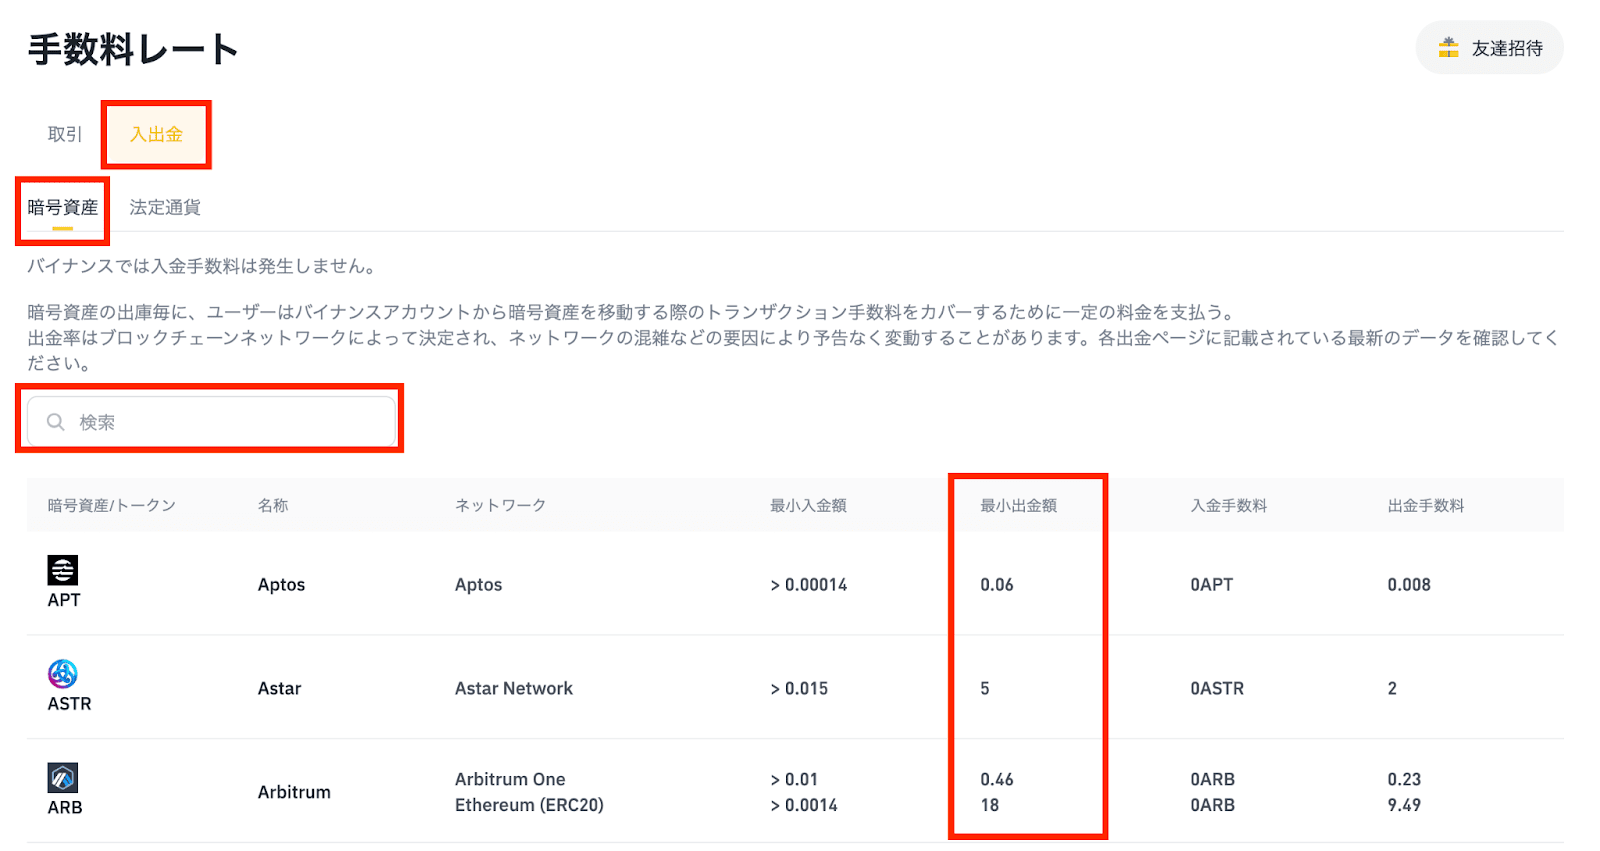Select the 暗号資産 sub-tab
The width and height of the screenshot is (1600, 851).
pyautogui.click(x=63, y=207)
